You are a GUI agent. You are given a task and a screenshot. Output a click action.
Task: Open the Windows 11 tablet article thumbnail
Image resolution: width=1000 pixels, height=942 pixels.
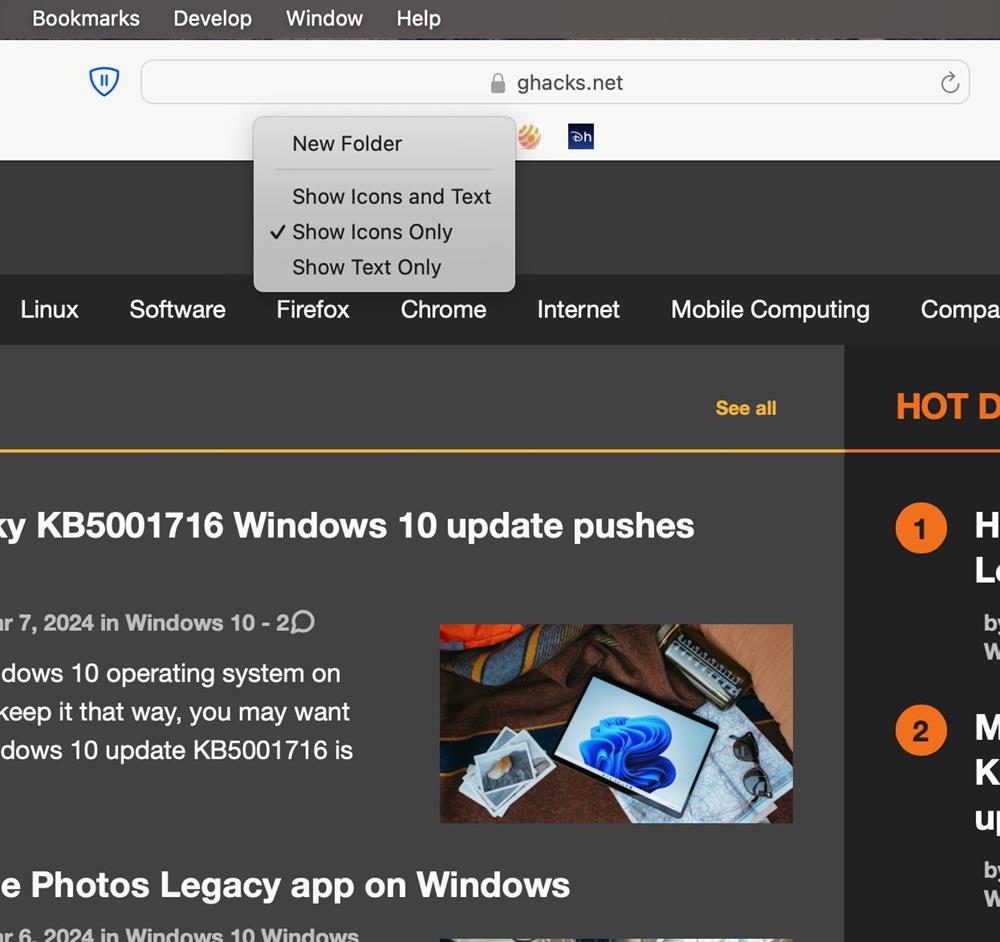[616, 723]
